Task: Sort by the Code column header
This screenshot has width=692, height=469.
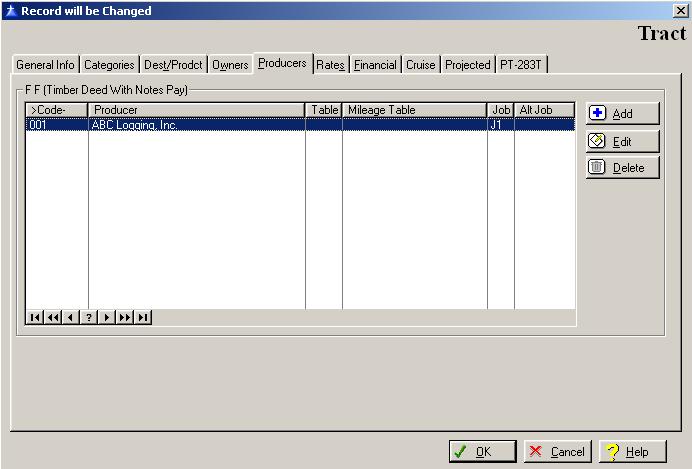Action: [56, 110]
